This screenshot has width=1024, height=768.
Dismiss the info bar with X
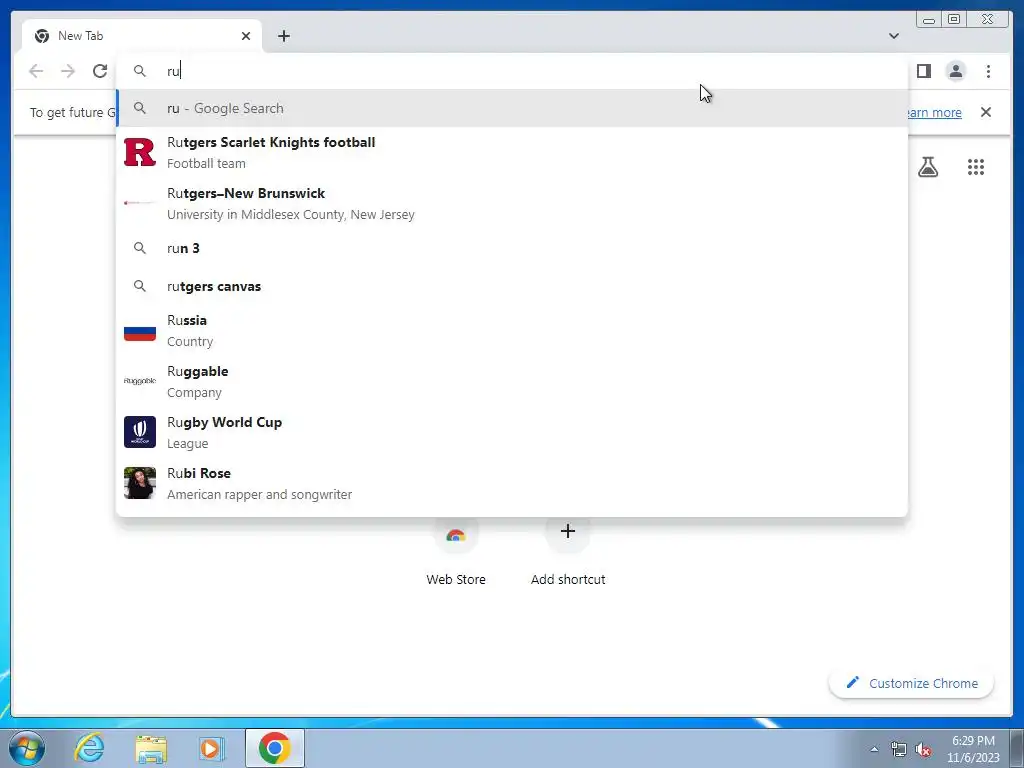tap(985, 112)
